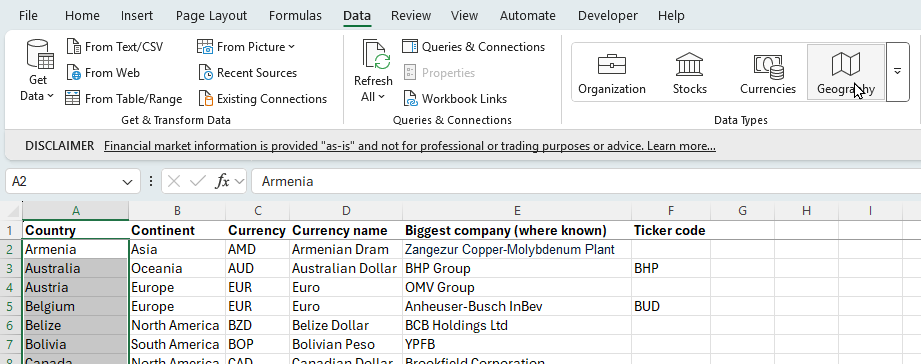Expand the Data Types gallery
The width and height of the screenshot is (921, 364).
click(897, 72)
